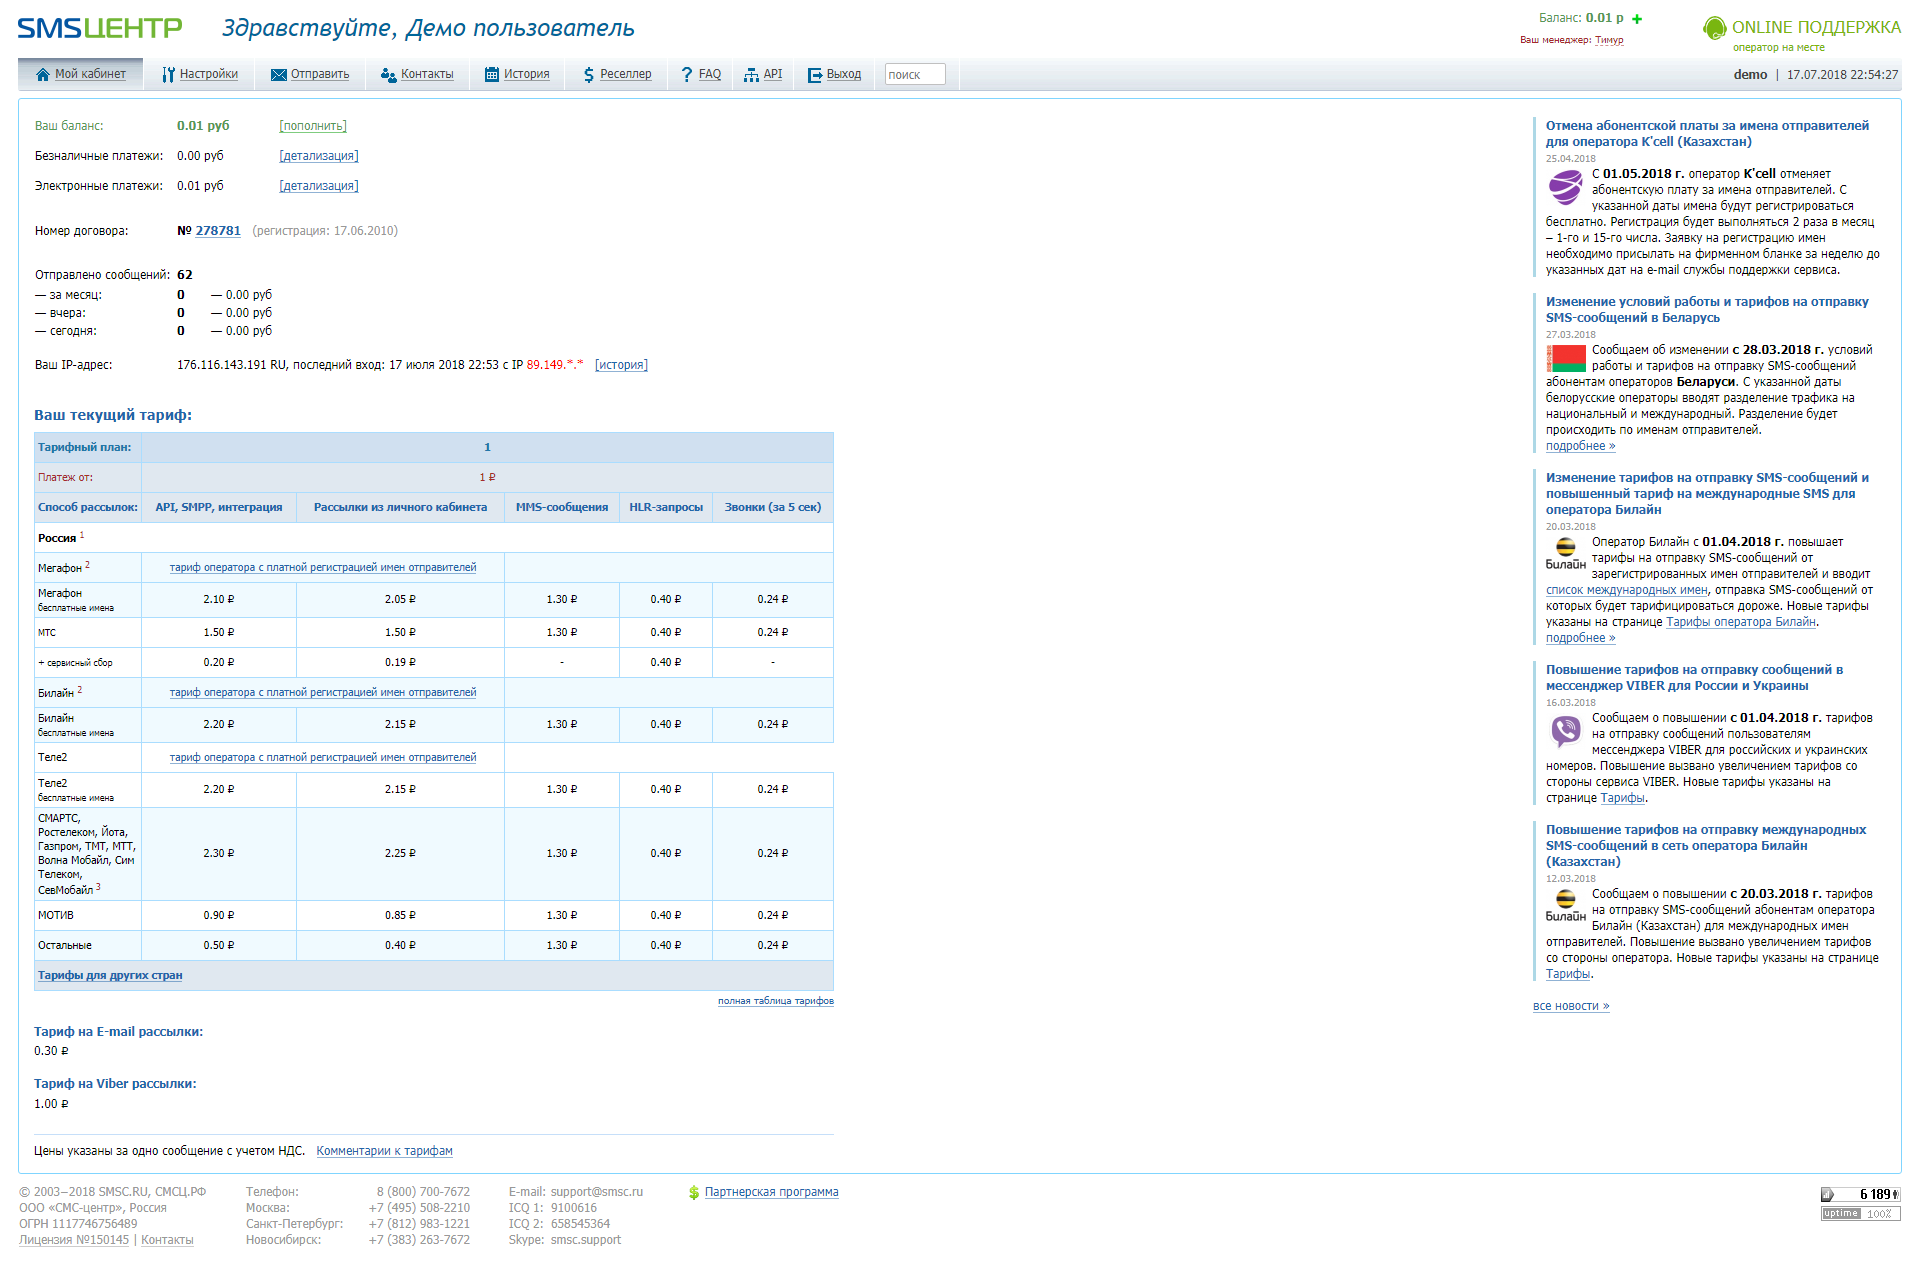
Task: Open contract number 278781 link
Action: point(218,231)
